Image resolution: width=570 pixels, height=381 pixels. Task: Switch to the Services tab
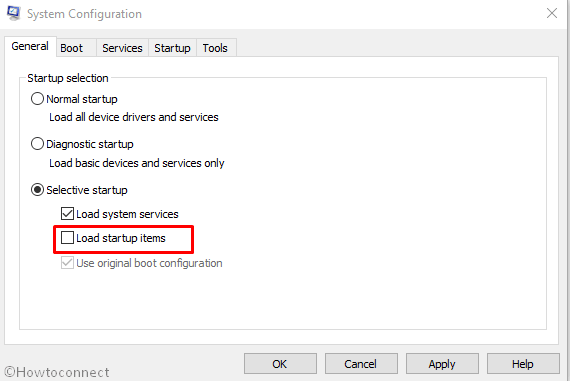[122, 48]
